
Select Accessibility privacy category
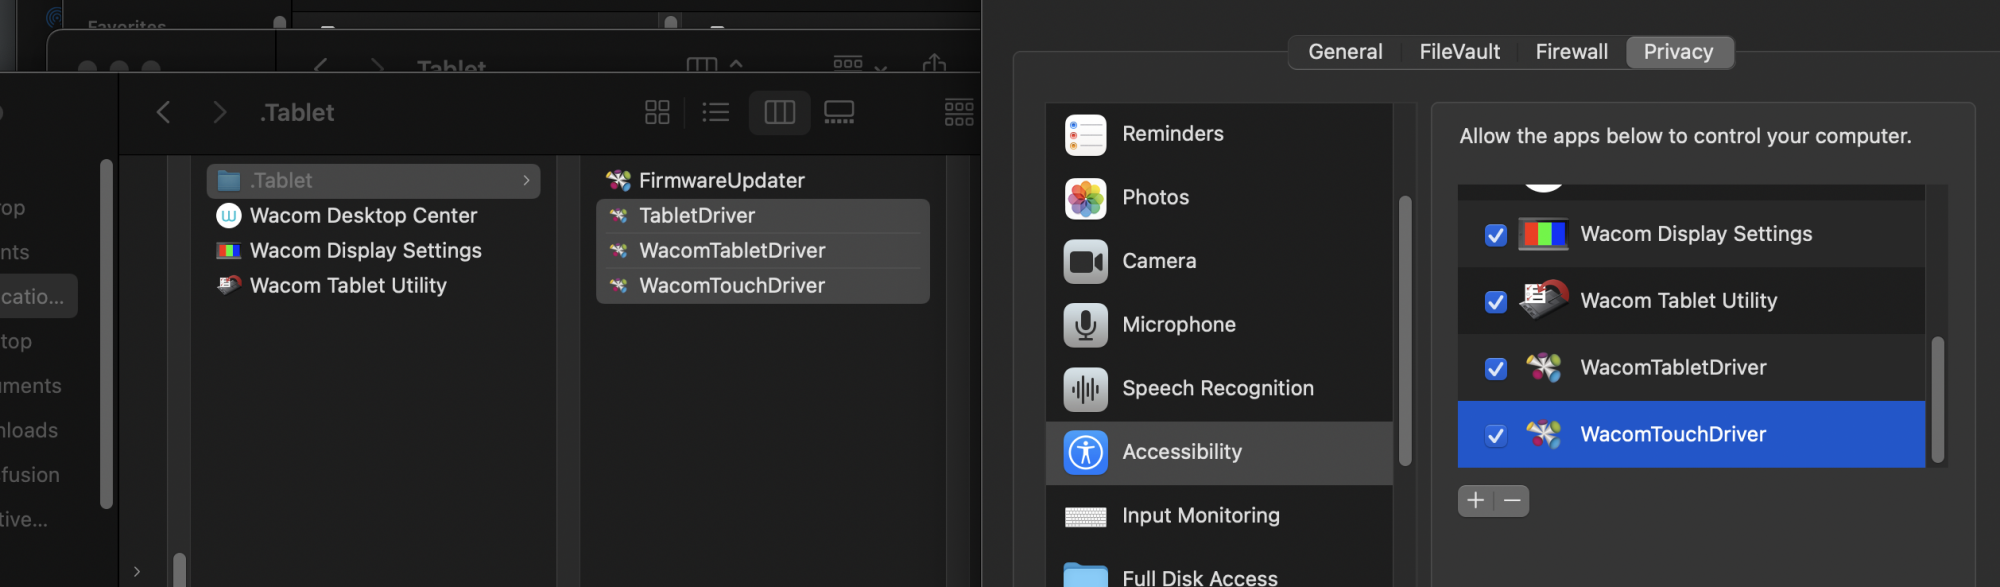1219,453
